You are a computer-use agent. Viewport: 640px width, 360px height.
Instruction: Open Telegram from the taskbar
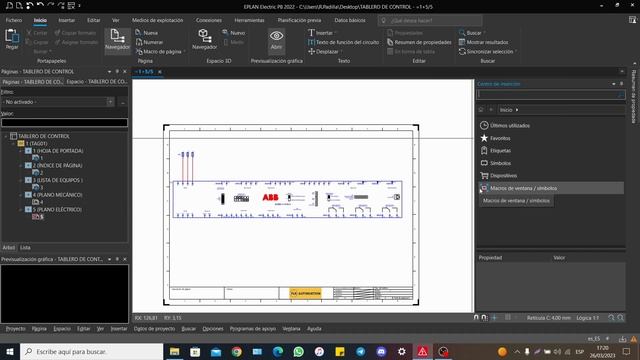360,351
